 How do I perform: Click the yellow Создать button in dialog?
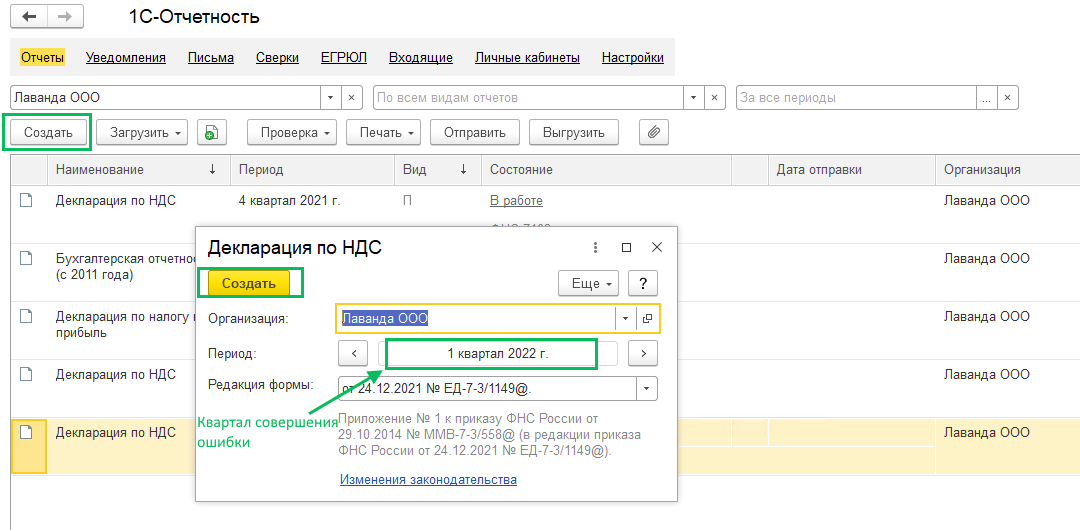249,283
